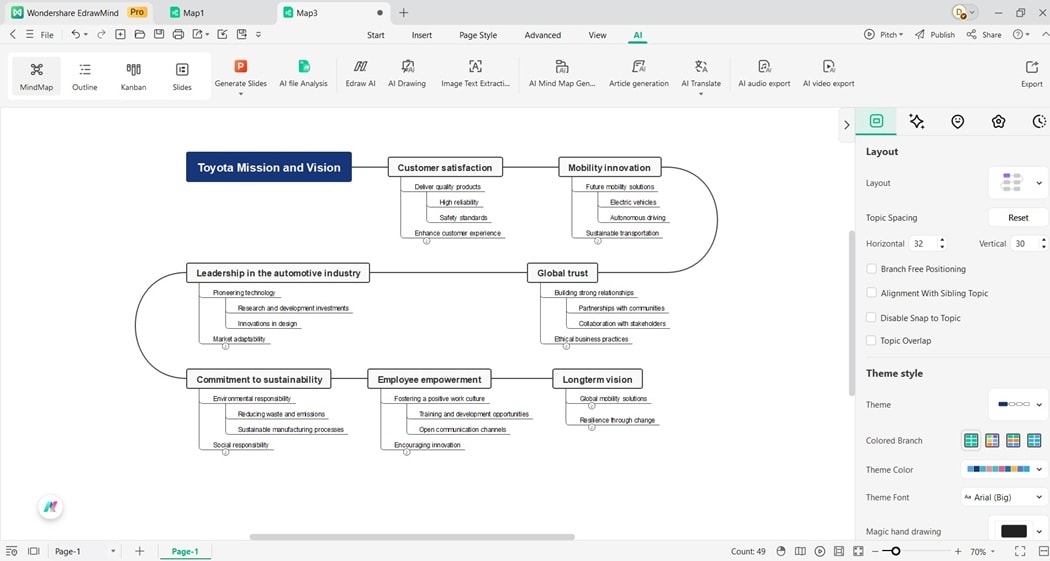This screenshot has width=1050, height=561.
Task: Expand the Generate Slides dropdown arrow
Action: tap(240, 94)
